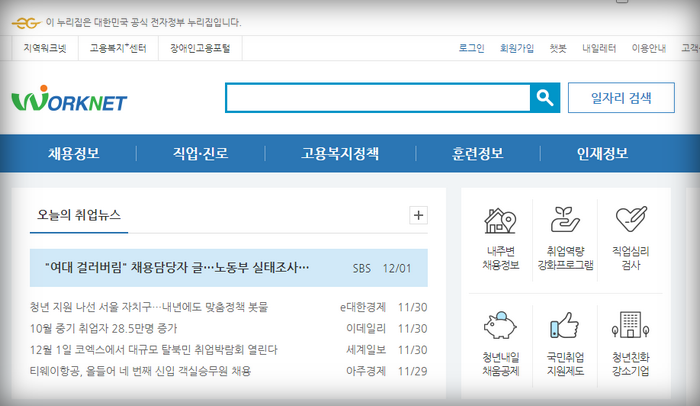Open the 청년친화 강소기업 building icon
This screenshot has width=700, height=406.
click(630, 325)
